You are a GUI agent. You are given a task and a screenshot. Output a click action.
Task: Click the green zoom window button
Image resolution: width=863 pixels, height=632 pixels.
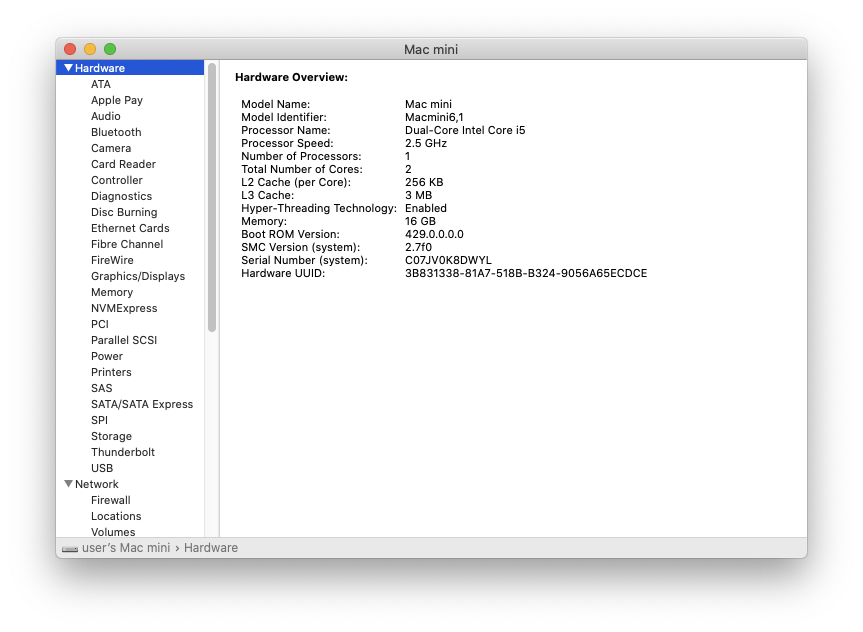tap(110, 49)
